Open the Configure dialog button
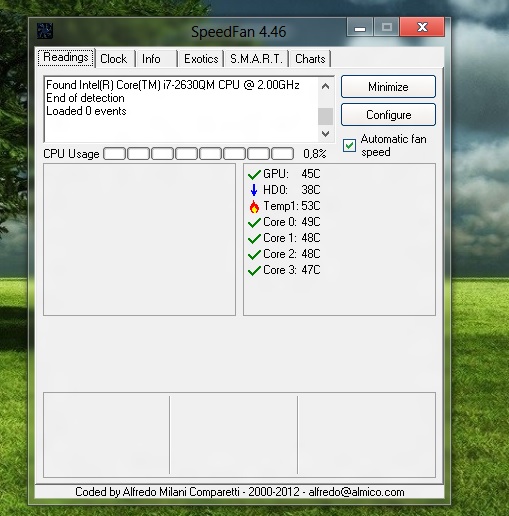Viewport: 509px width, 516px height. [388, 115]
